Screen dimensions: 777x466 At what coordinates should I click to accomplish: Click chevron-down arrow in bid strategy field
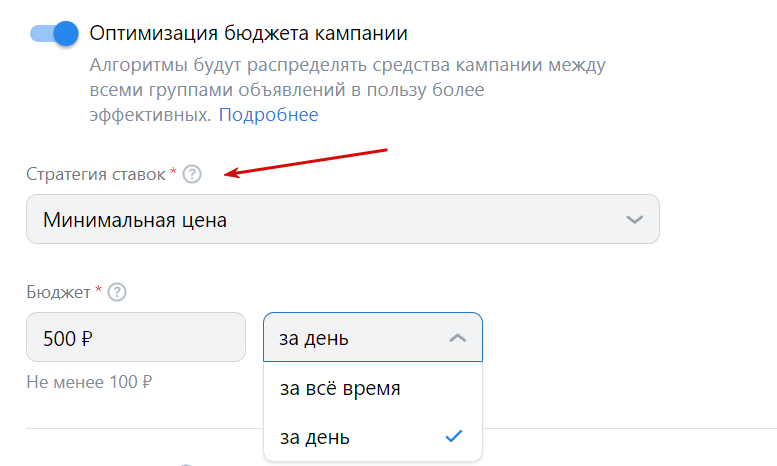633,219
